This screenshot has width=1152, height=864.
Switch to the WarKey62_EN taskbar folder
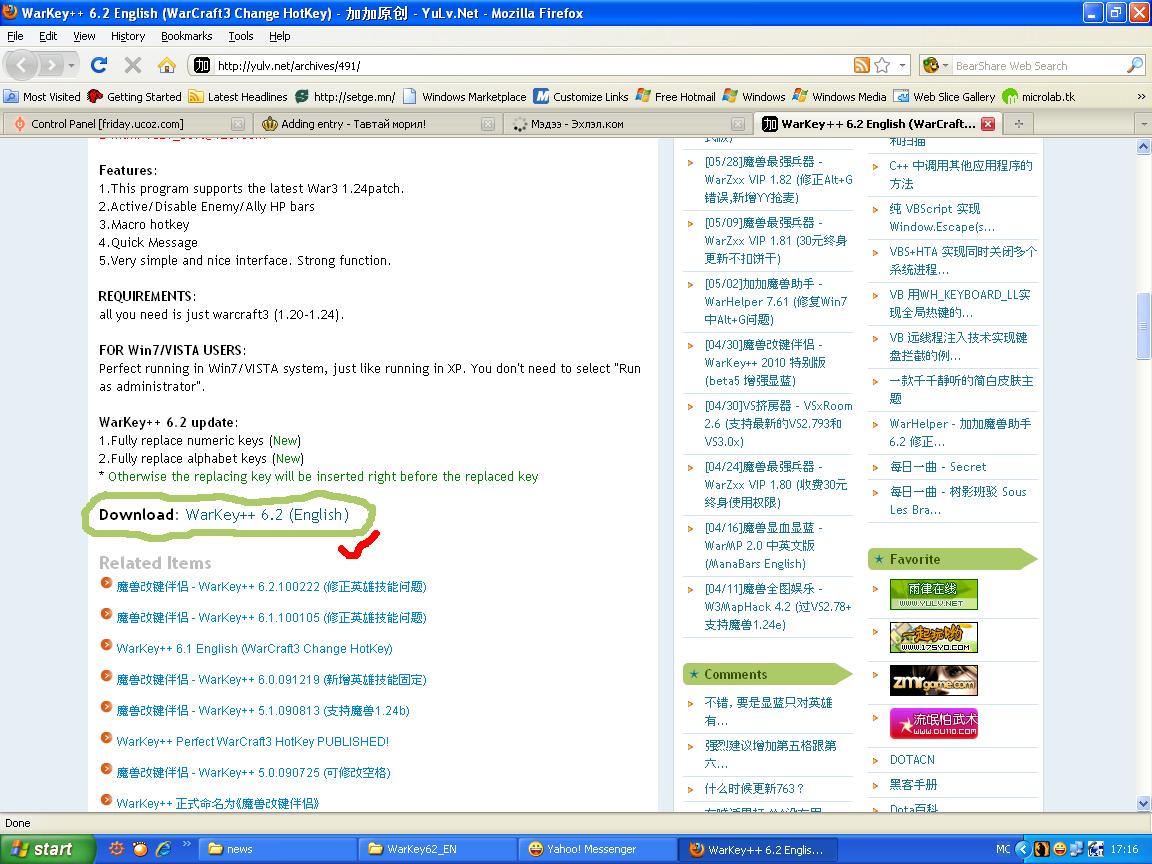click(x=439, y=849)
